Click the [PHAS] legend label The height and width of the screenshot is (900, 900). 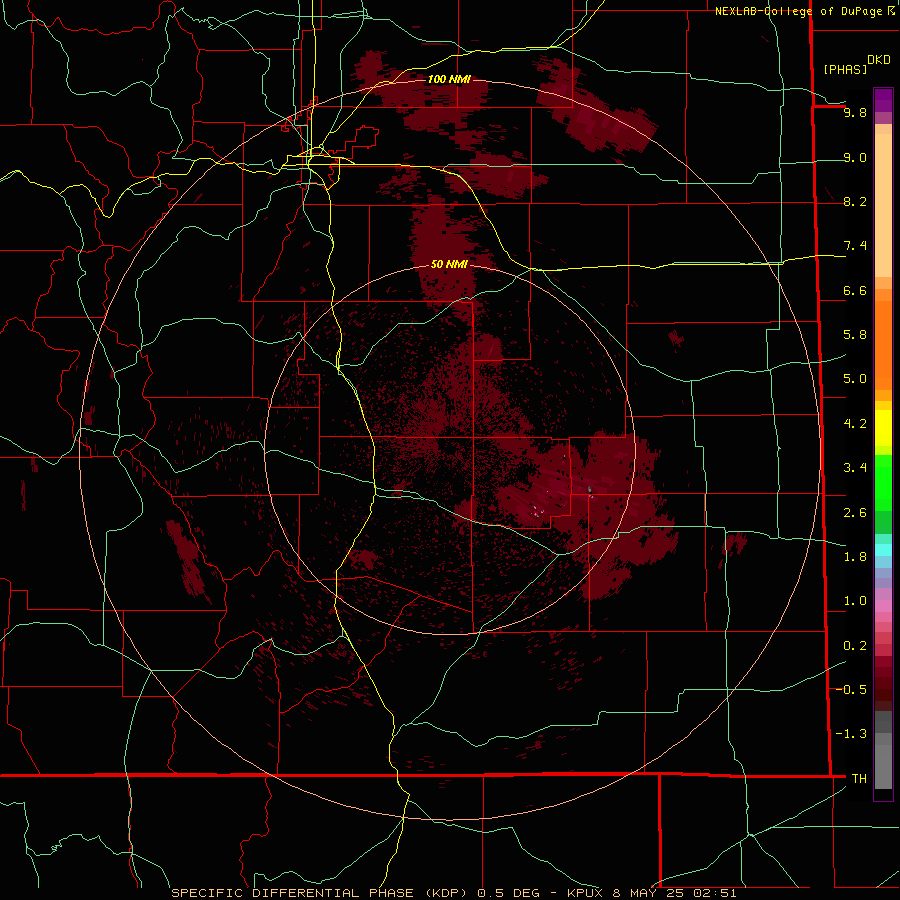(845, 69)
